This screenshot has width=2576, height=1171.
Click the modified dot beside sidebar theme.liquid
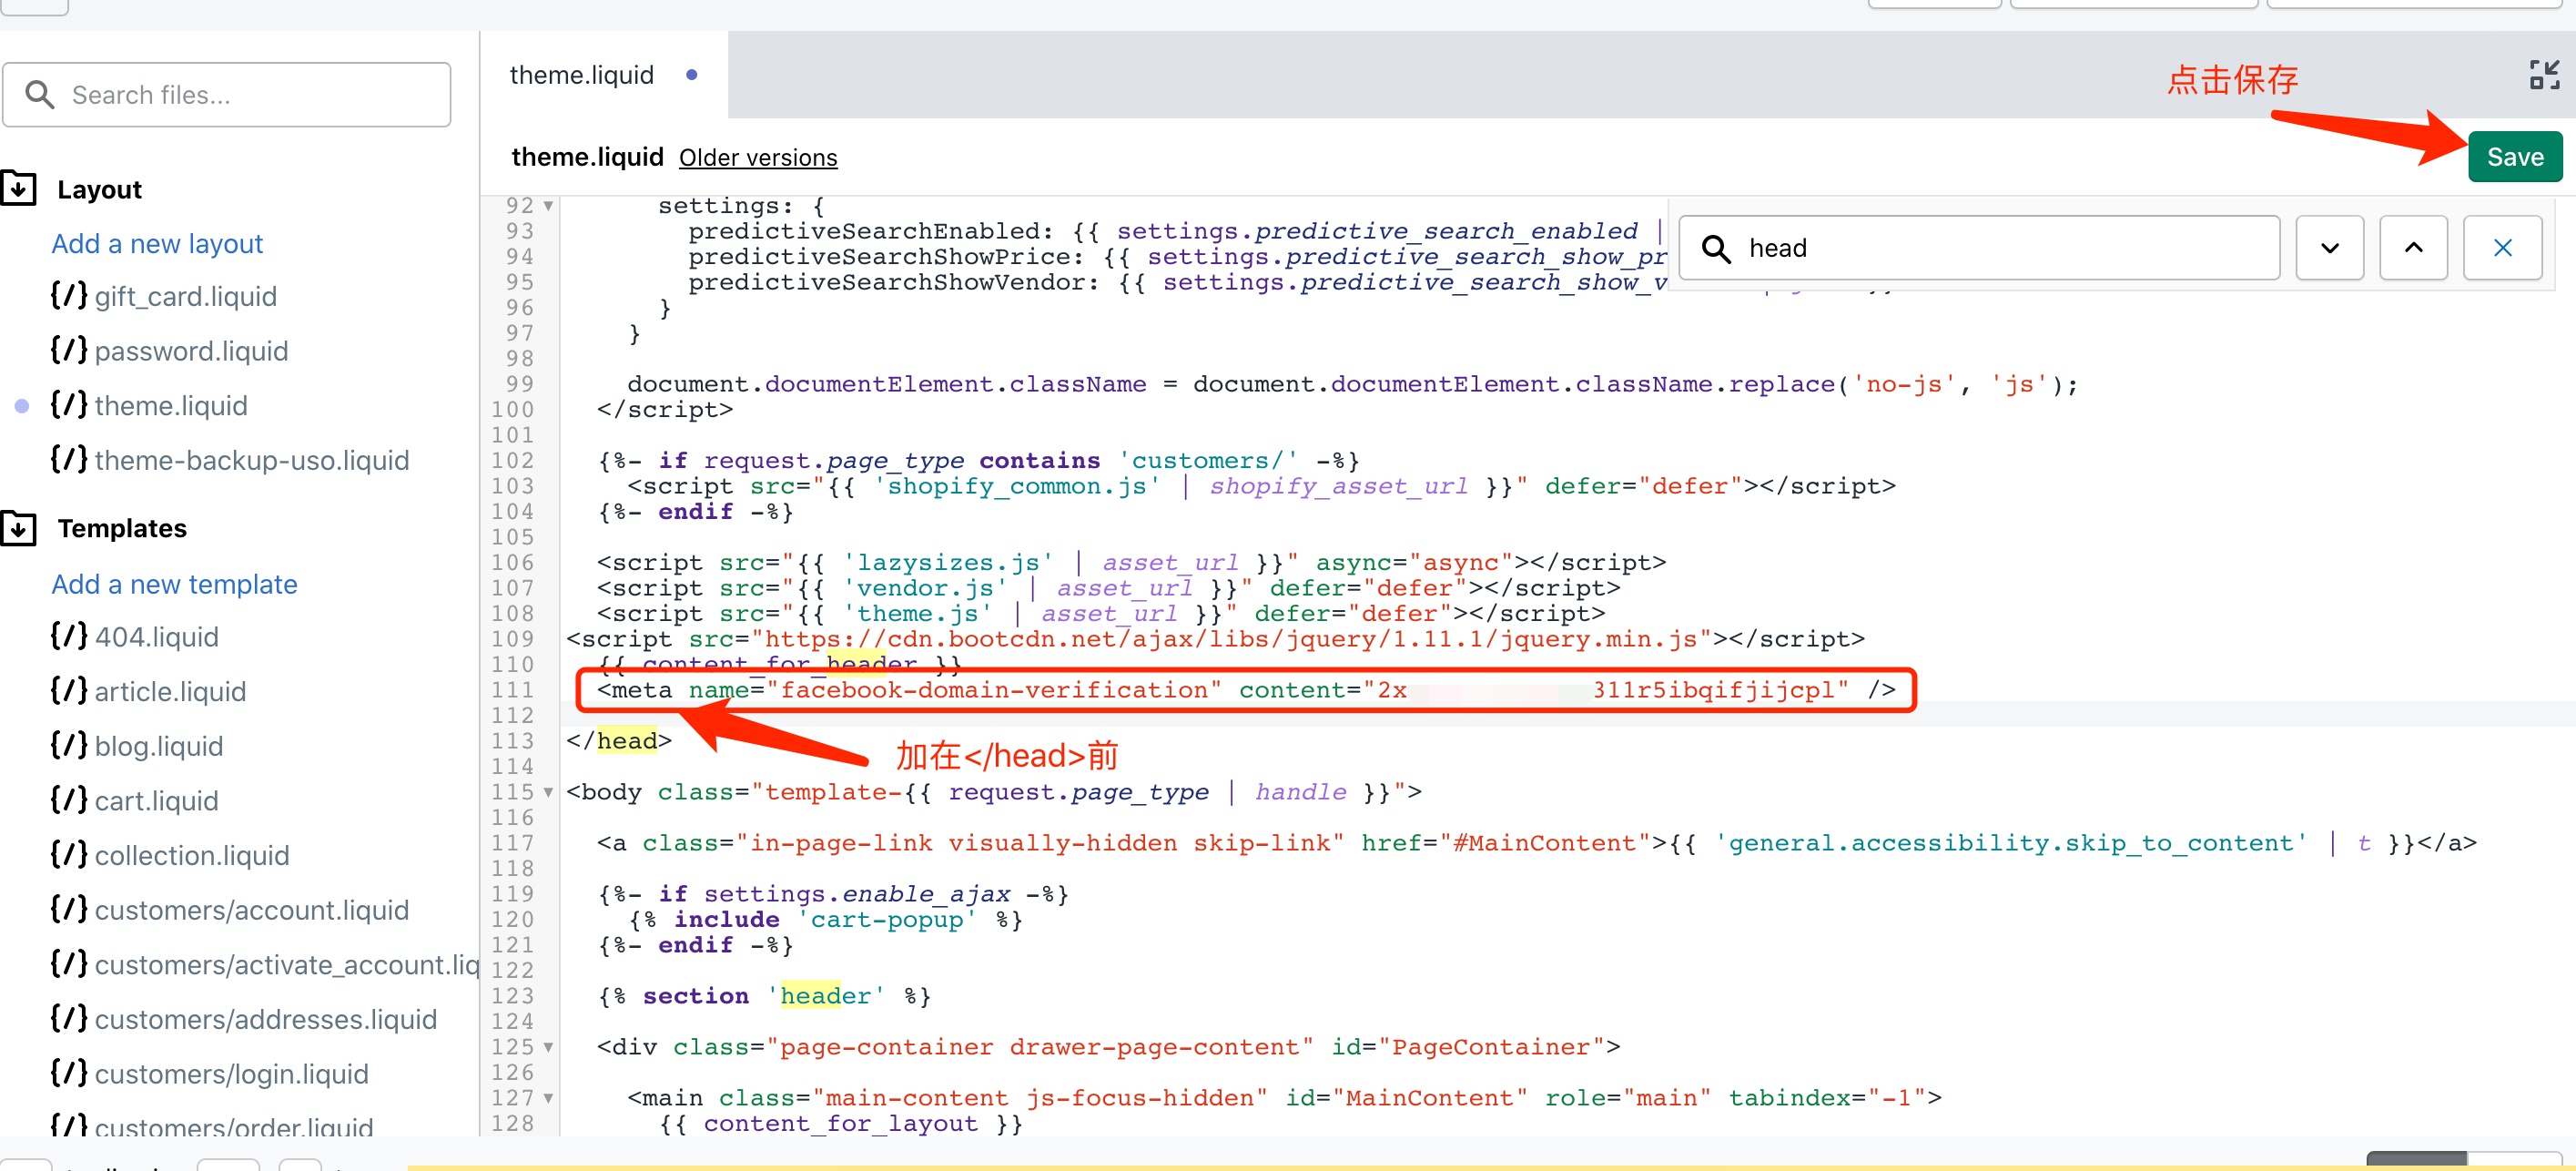(x=22, y=405)
